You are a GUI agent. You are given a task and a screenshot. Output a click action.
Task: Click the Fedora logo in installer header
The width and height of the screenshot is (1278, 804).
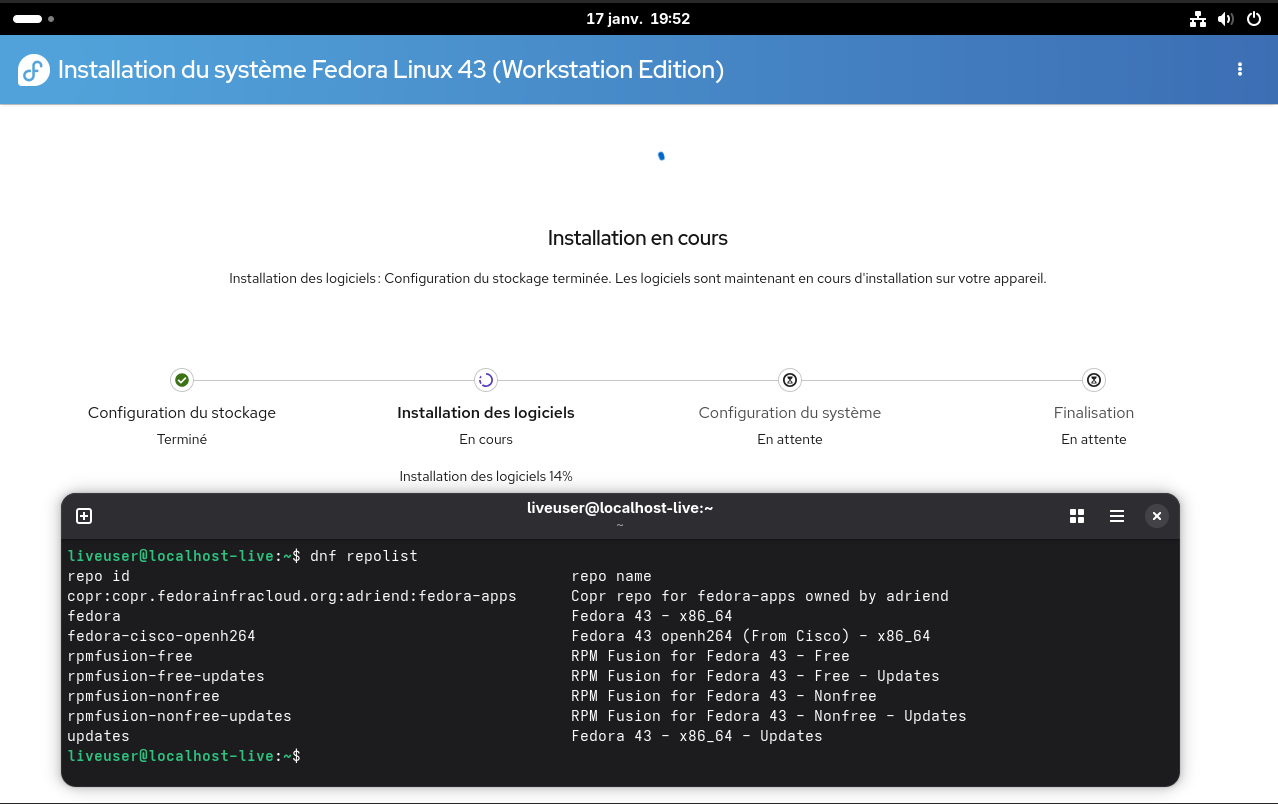point(34,70)
